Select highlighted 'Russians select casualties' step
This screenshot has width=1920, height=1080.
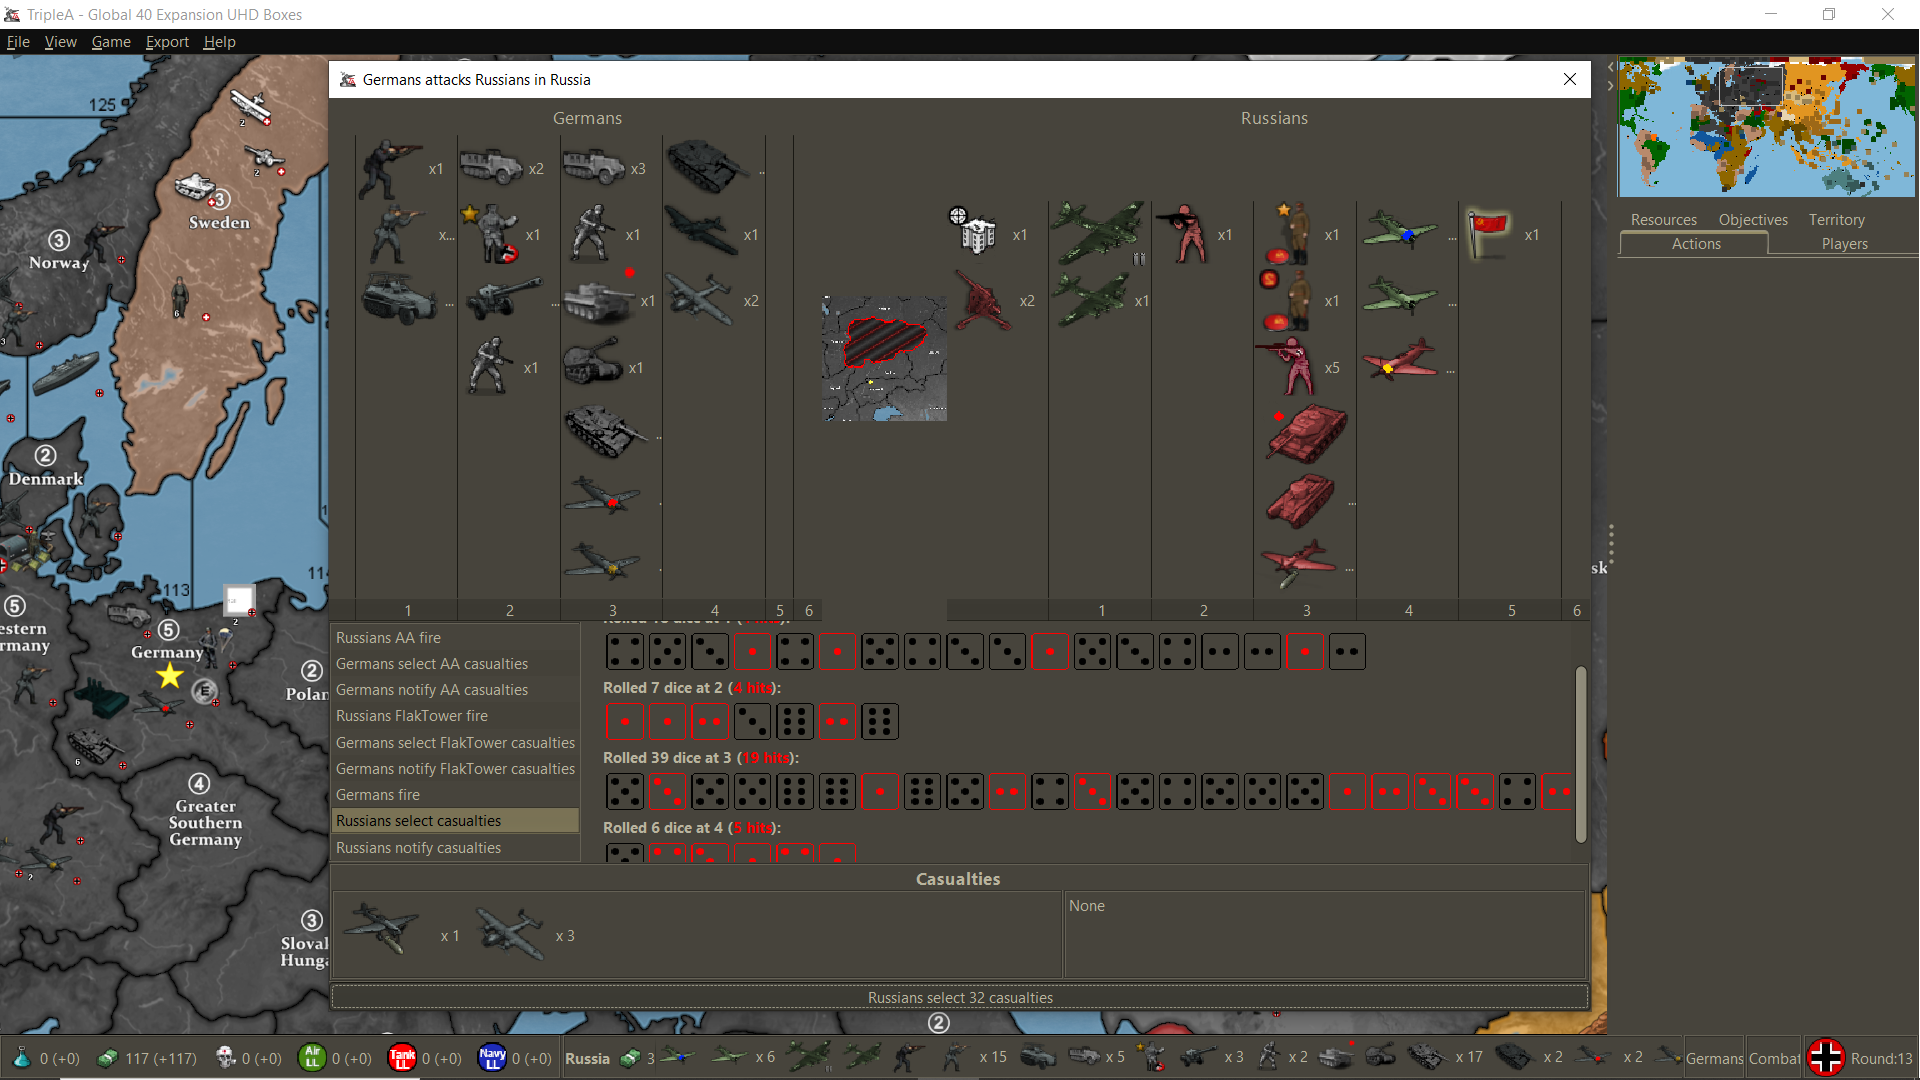(x=455, y=821)
